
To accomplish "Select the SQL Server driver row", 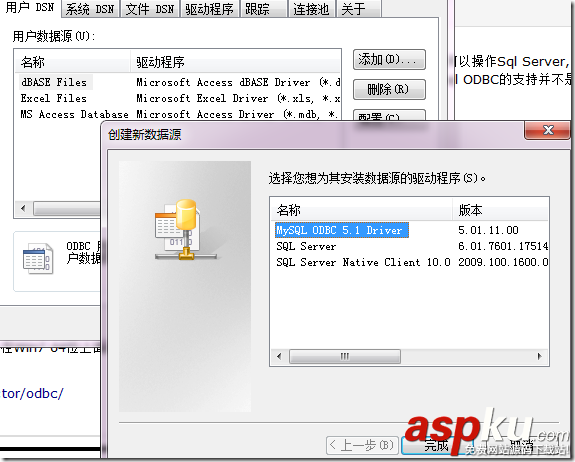I will (306, 246).
